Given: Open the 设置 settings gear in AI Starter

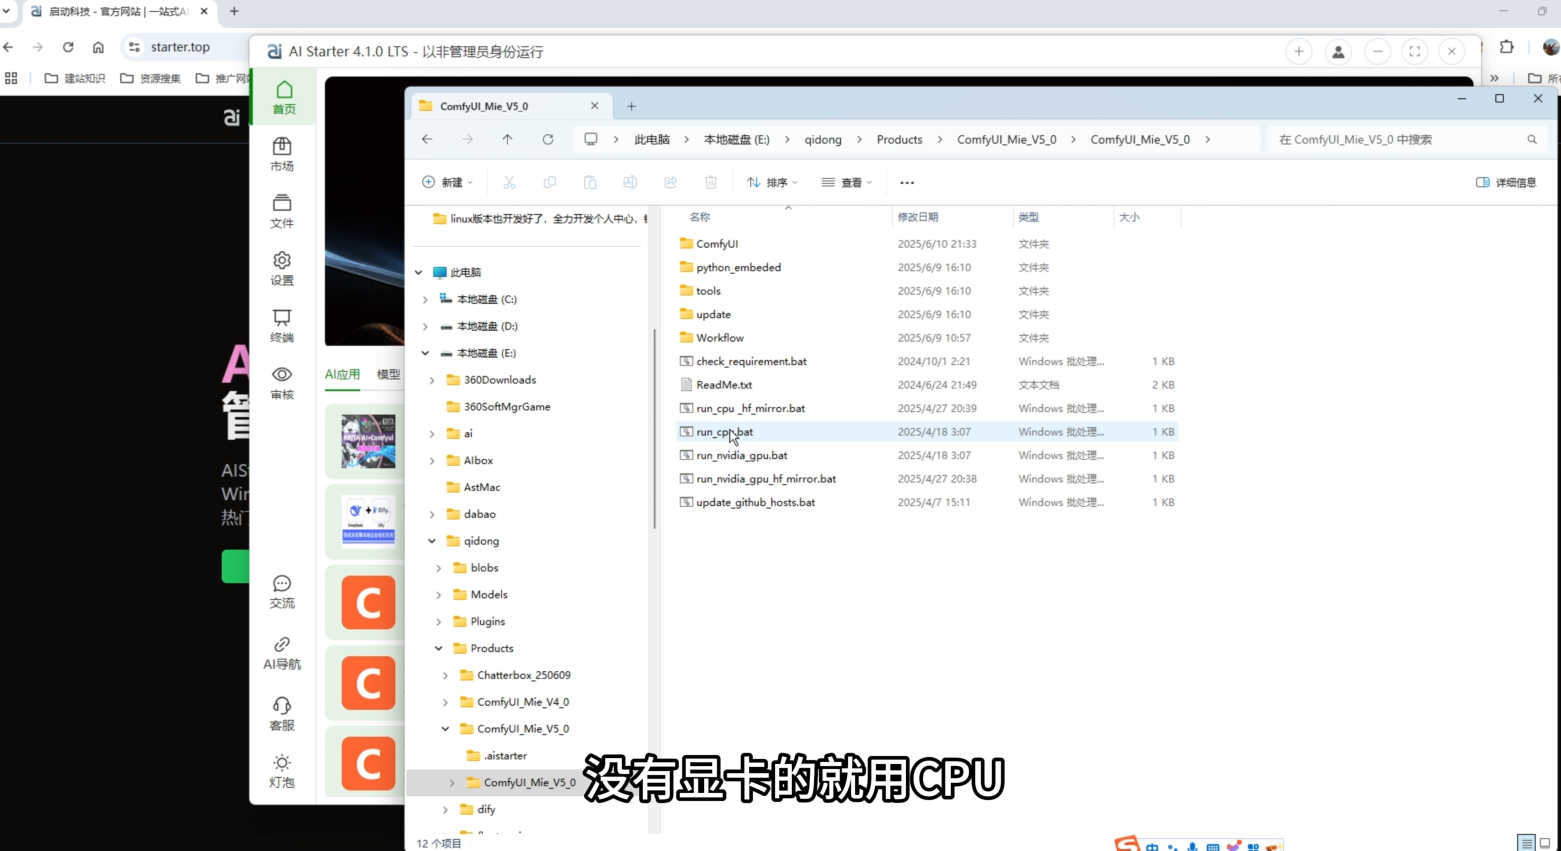Looking at the screenshot, I should (282, 268).
